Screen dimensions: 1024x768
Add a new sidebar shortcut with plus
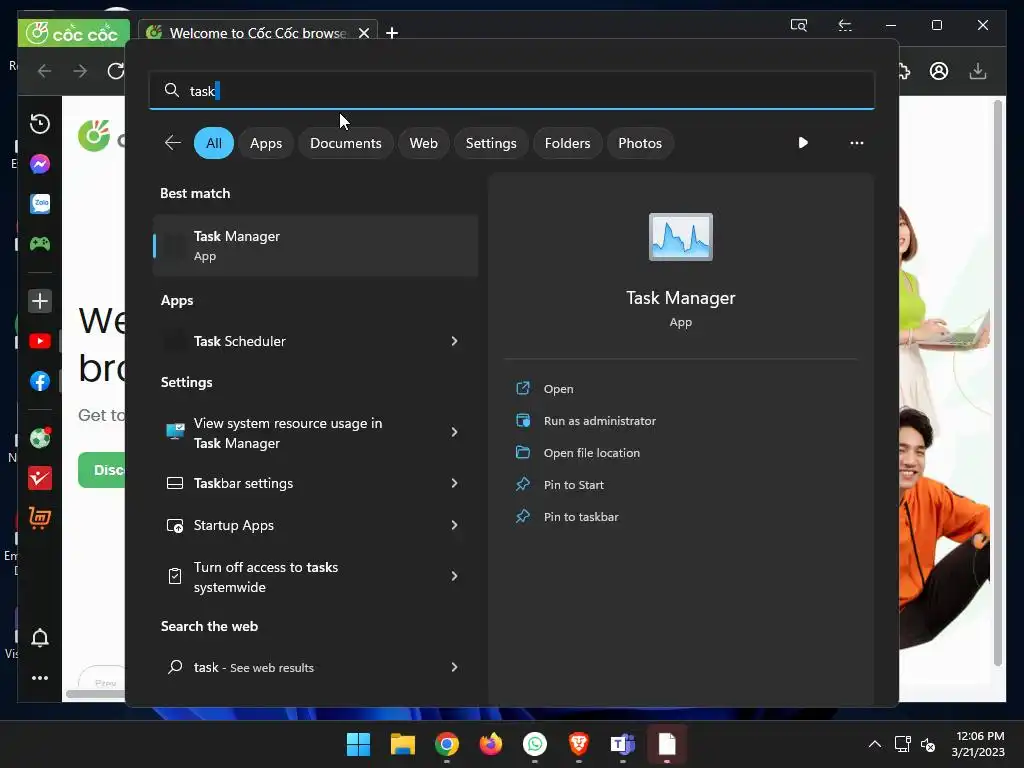[40, 301]
